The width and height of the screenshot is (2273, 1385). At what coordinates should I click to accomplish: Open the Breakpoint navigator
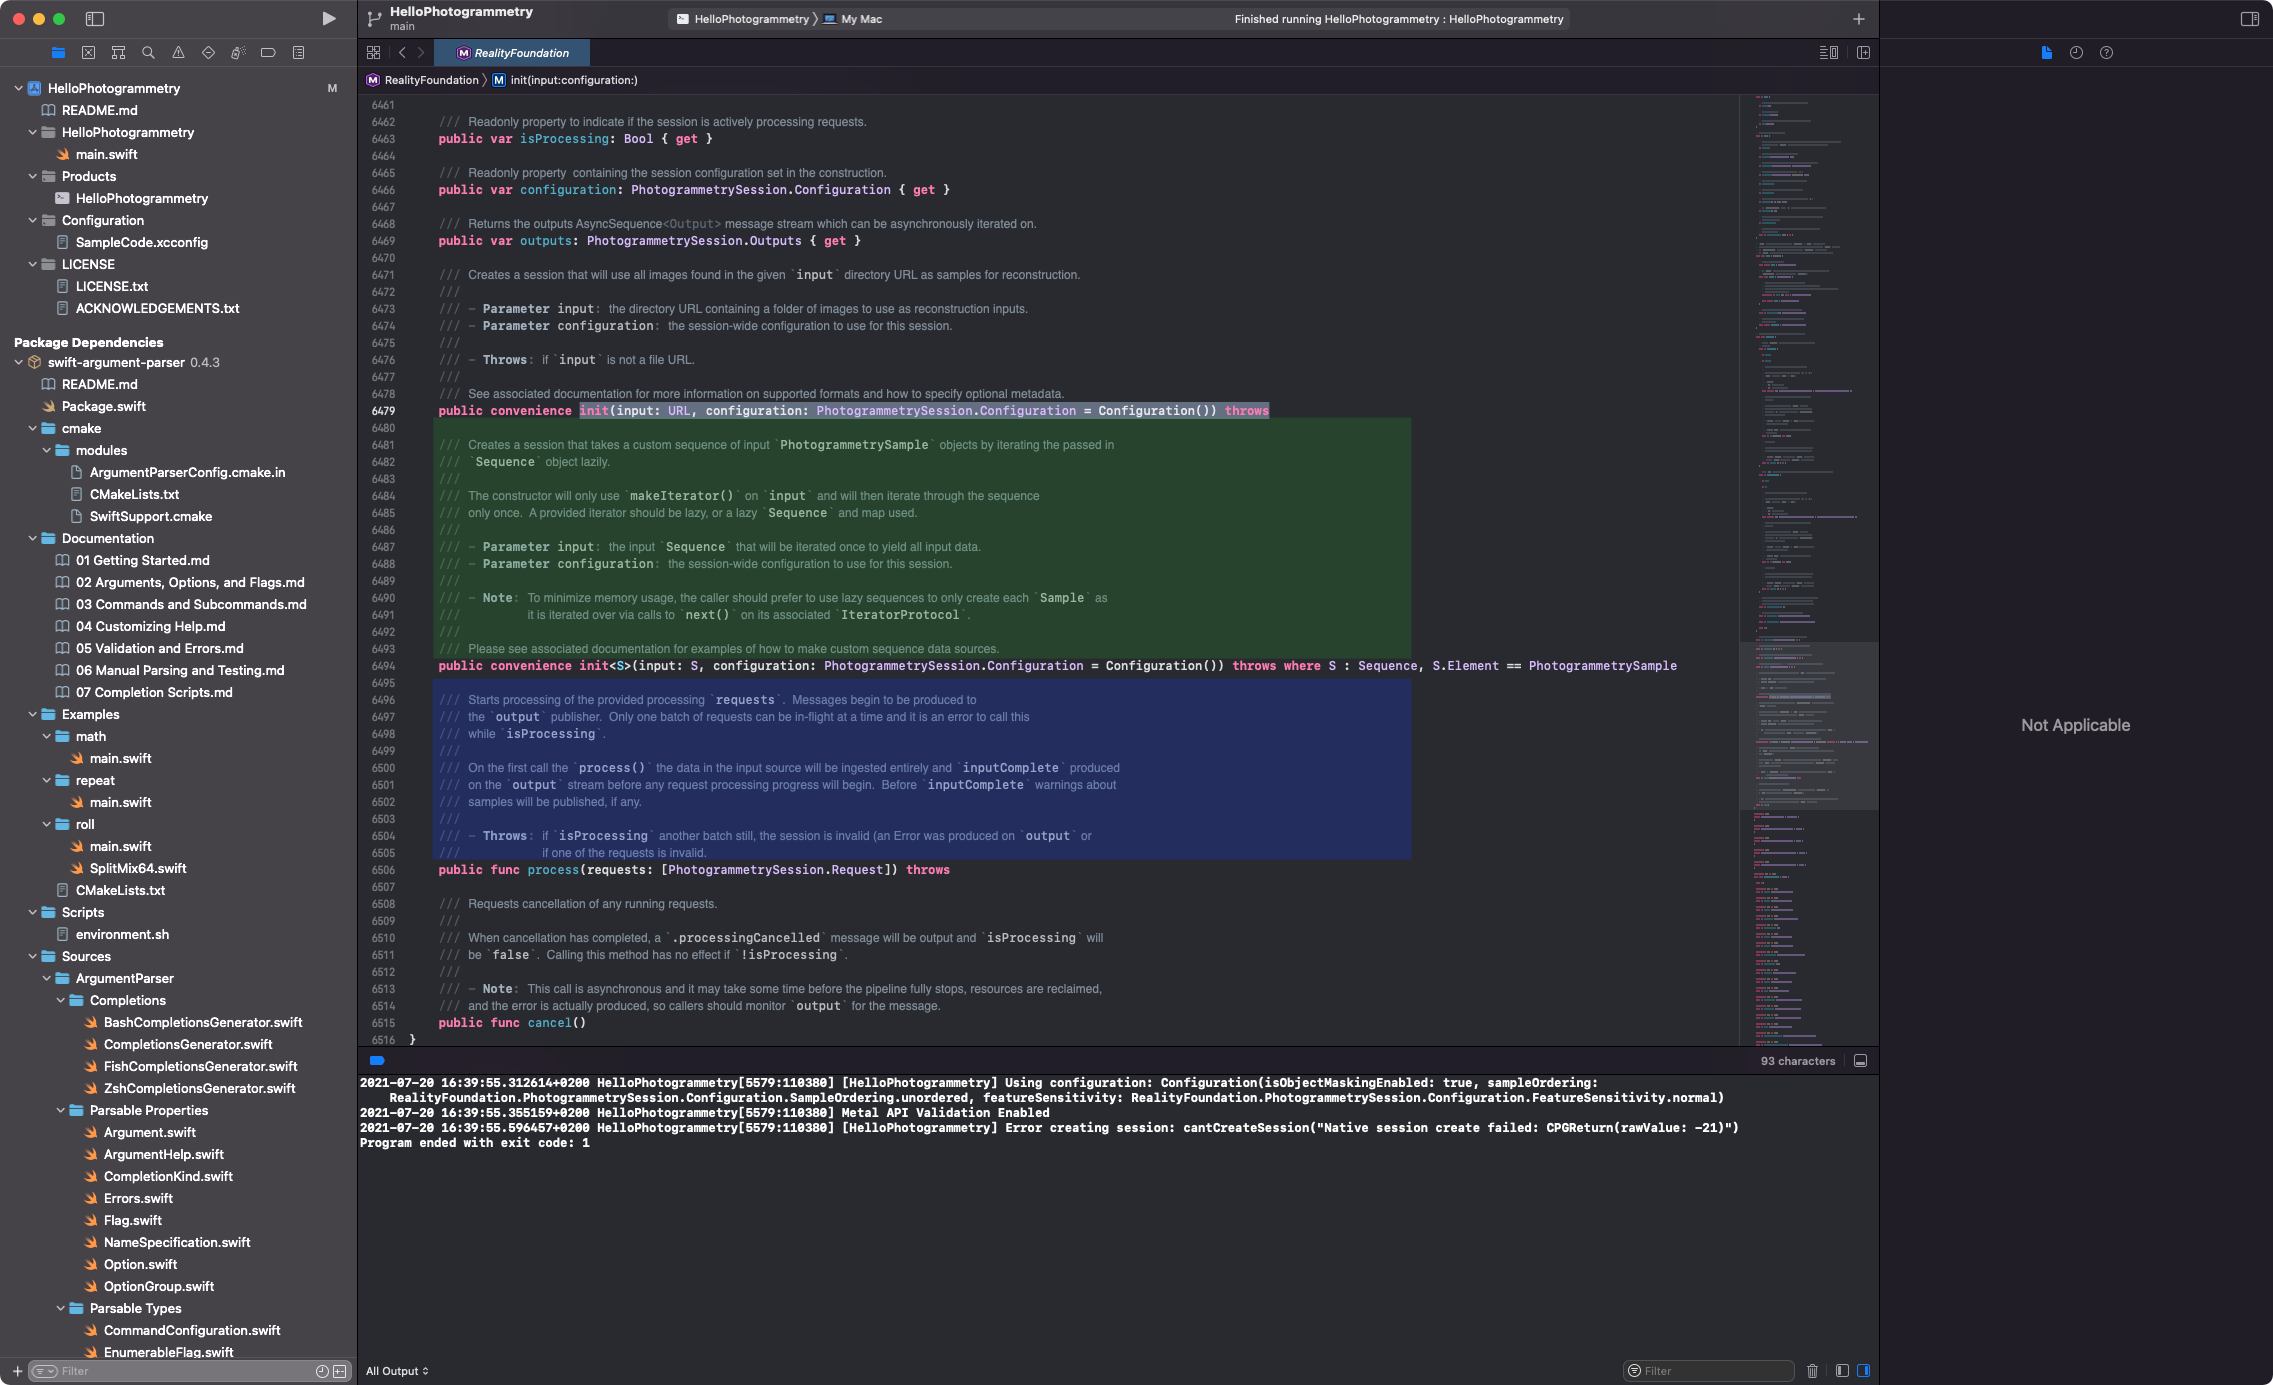tap(268, 52)
